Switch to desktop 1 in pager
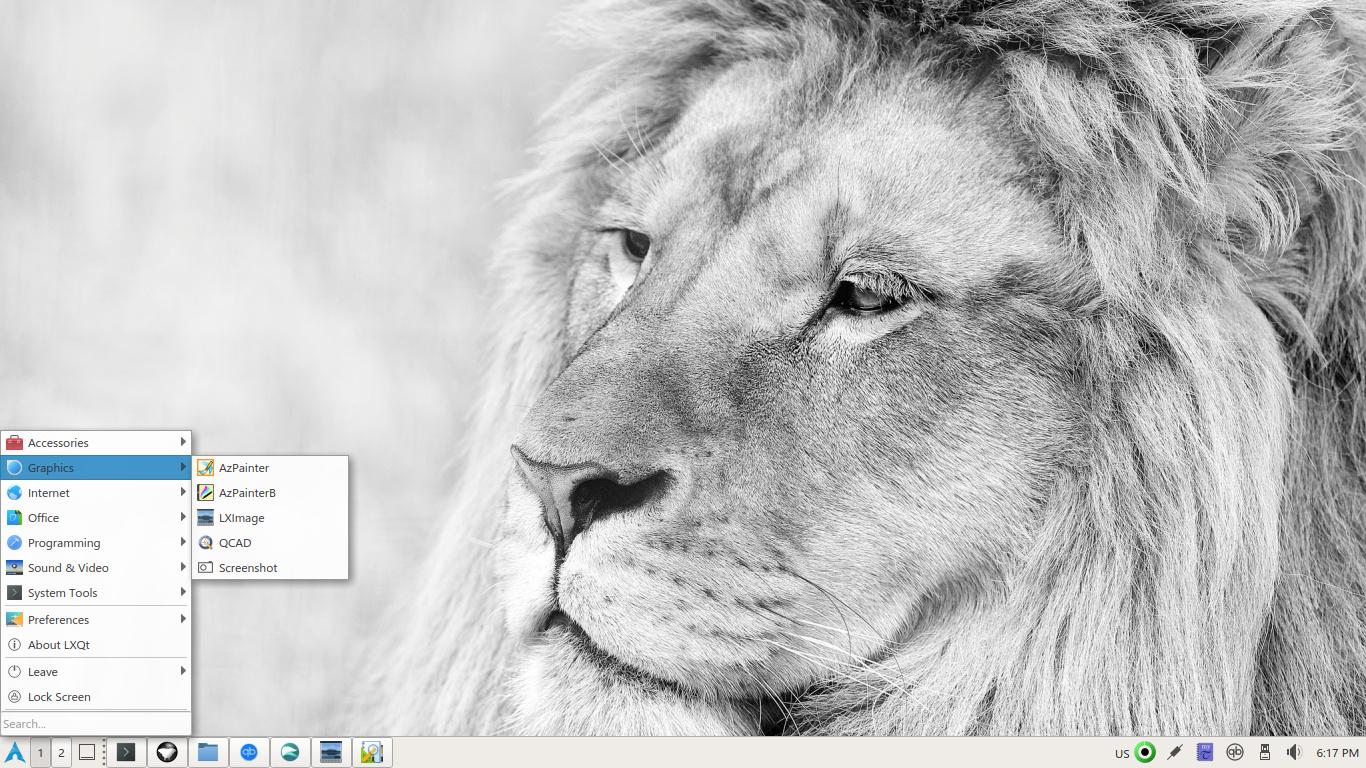 tap(40, 753)
